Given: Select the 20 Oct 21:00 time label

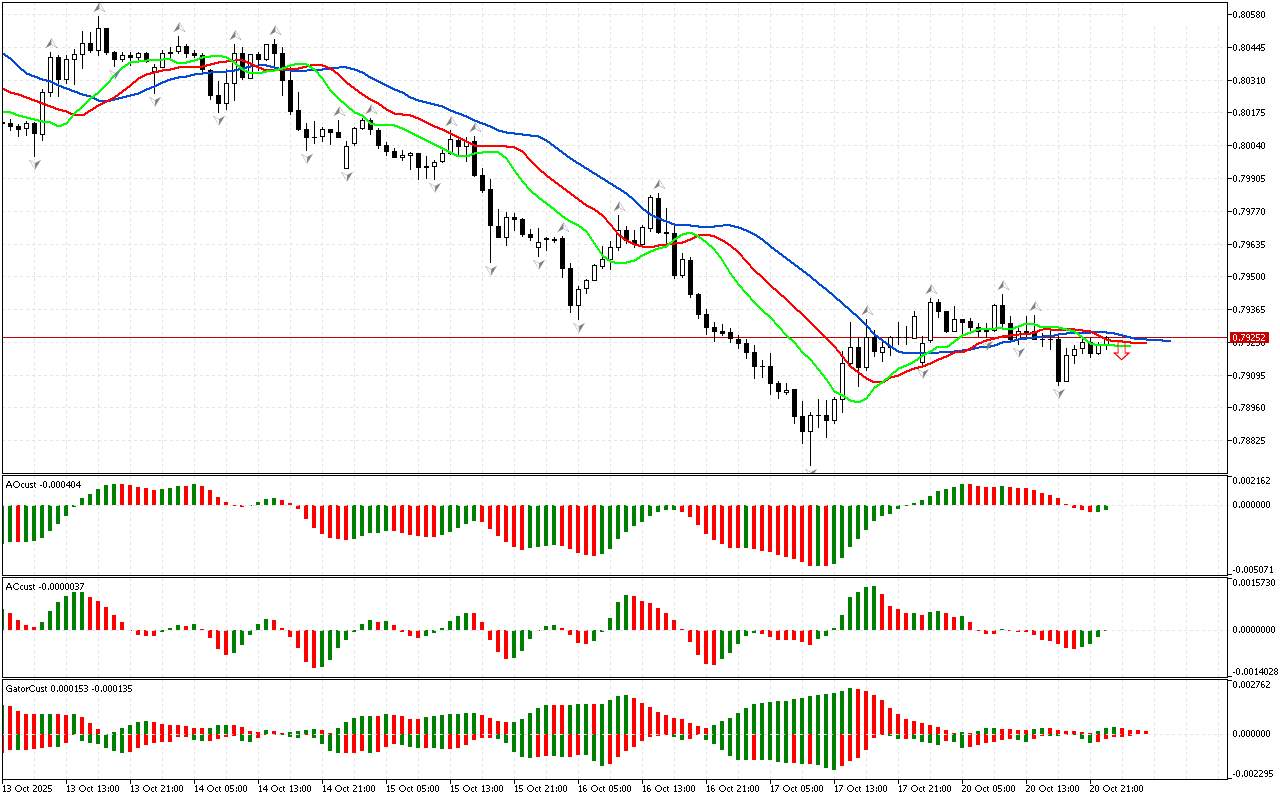Looking at the screenshot, I should click(1116, 789).
